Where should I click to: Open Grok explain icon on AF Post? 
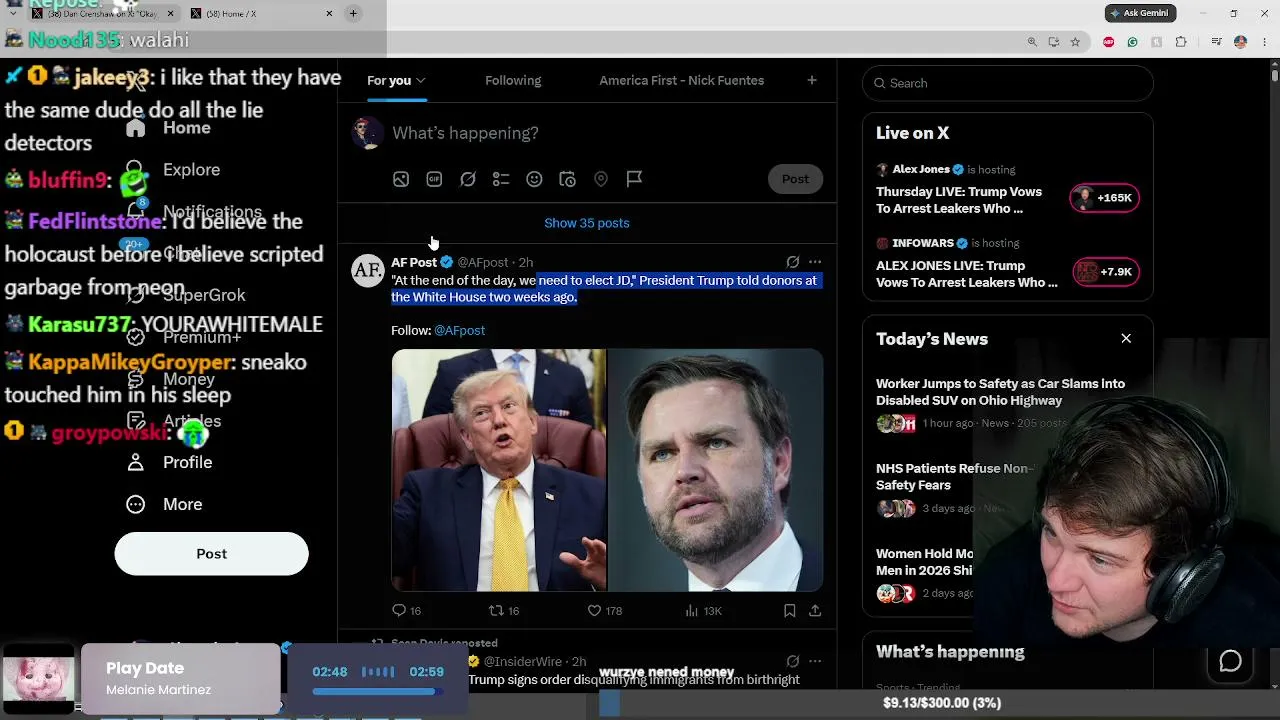[x=793, y=262]
